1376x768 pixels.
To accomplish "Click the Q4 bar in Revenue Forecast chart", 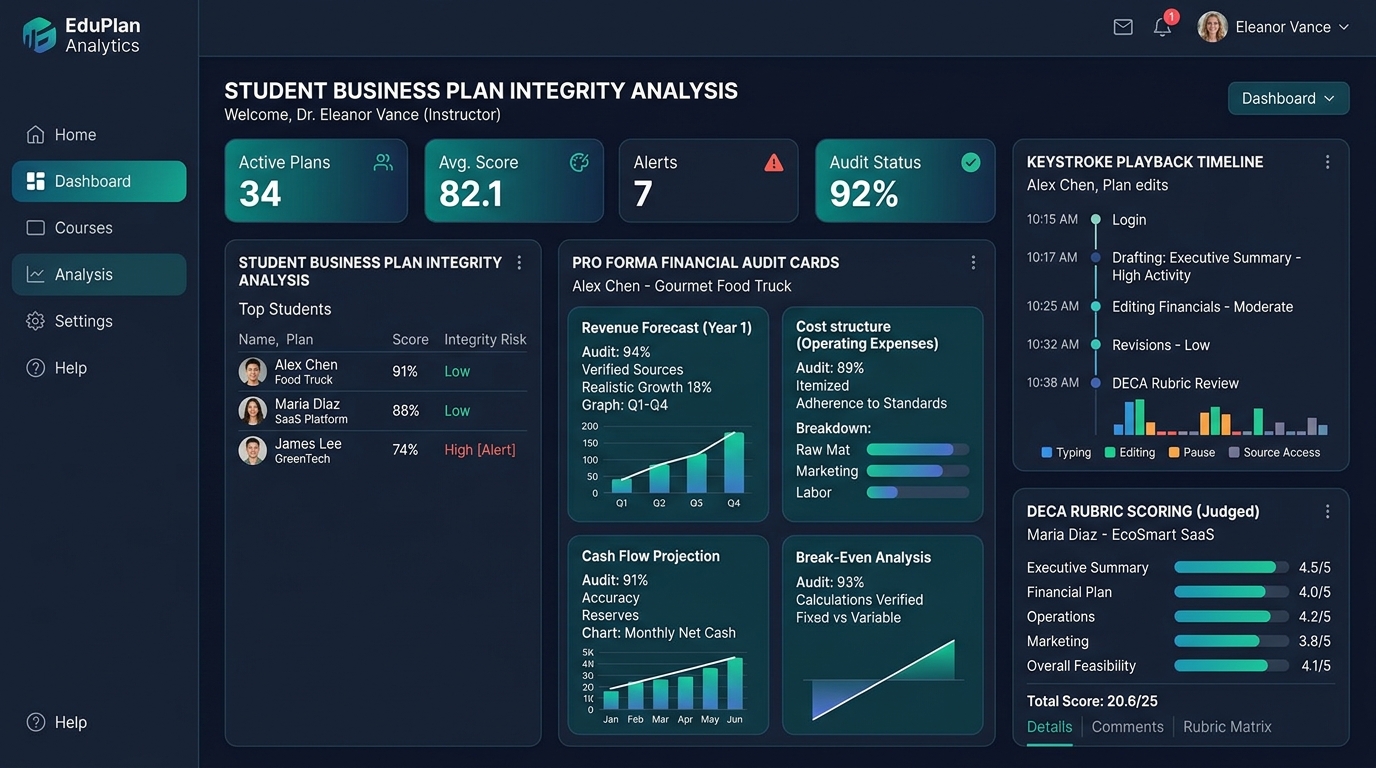I will (x=734, y=462).
